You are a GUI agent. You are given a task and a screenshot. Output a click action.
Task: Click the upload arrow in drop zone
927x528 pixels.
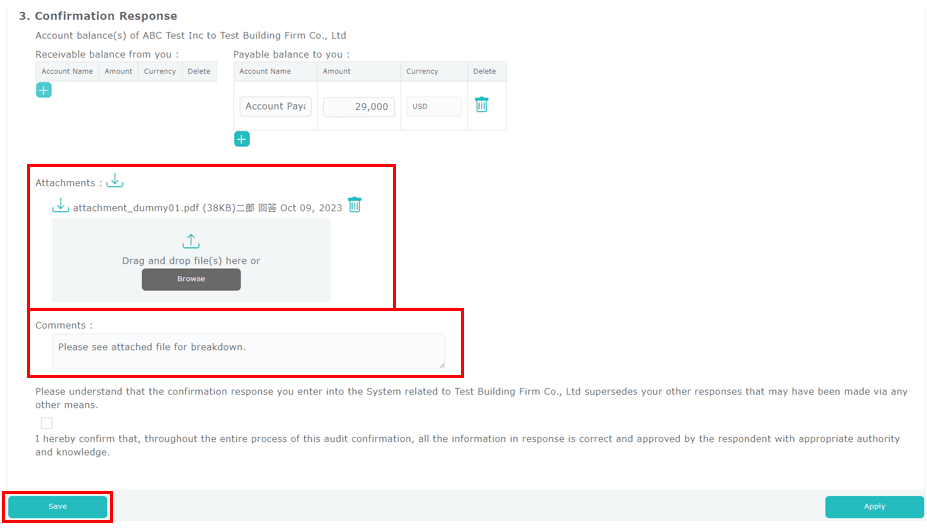pos(191,241)
